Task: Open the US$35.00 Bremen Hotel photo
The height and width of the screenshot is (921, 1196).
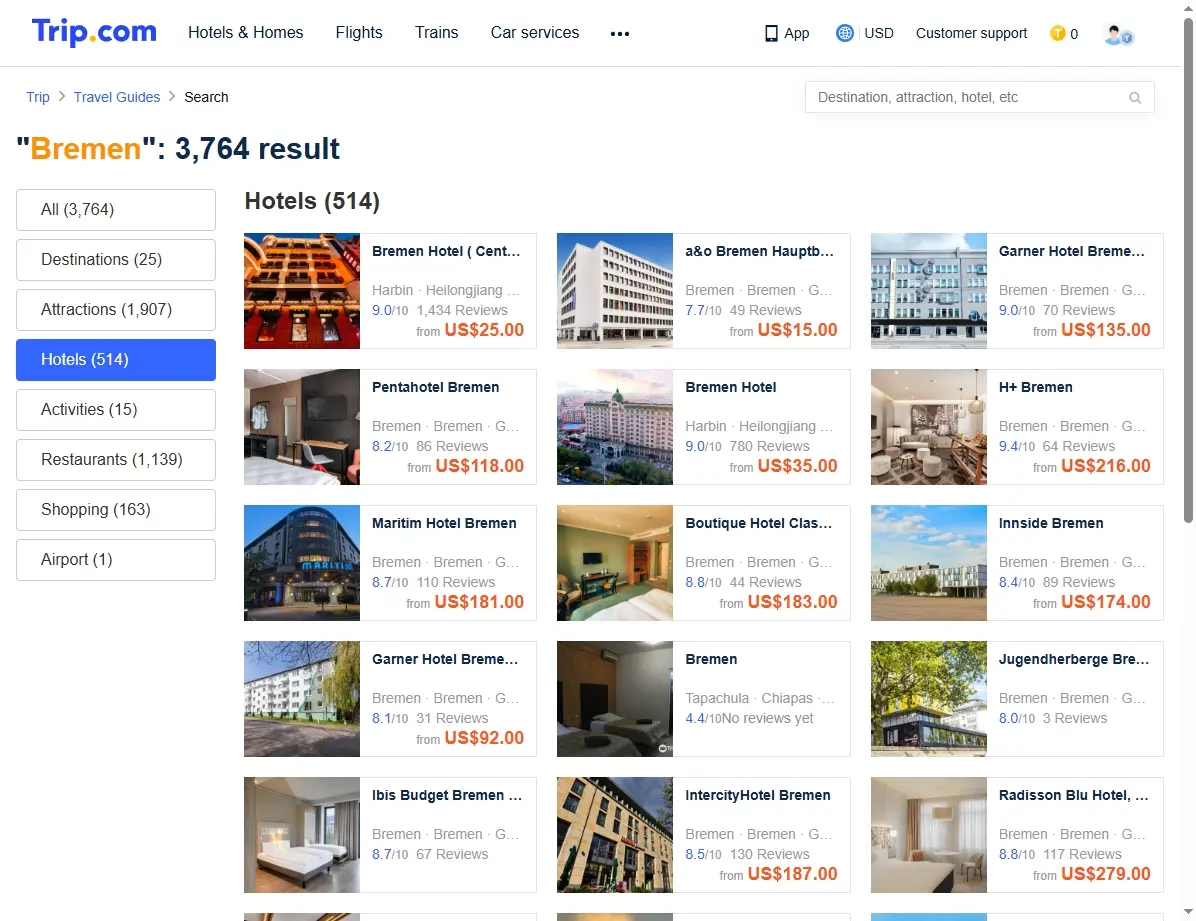Action: pyautogui.click(x=615, y=427)
